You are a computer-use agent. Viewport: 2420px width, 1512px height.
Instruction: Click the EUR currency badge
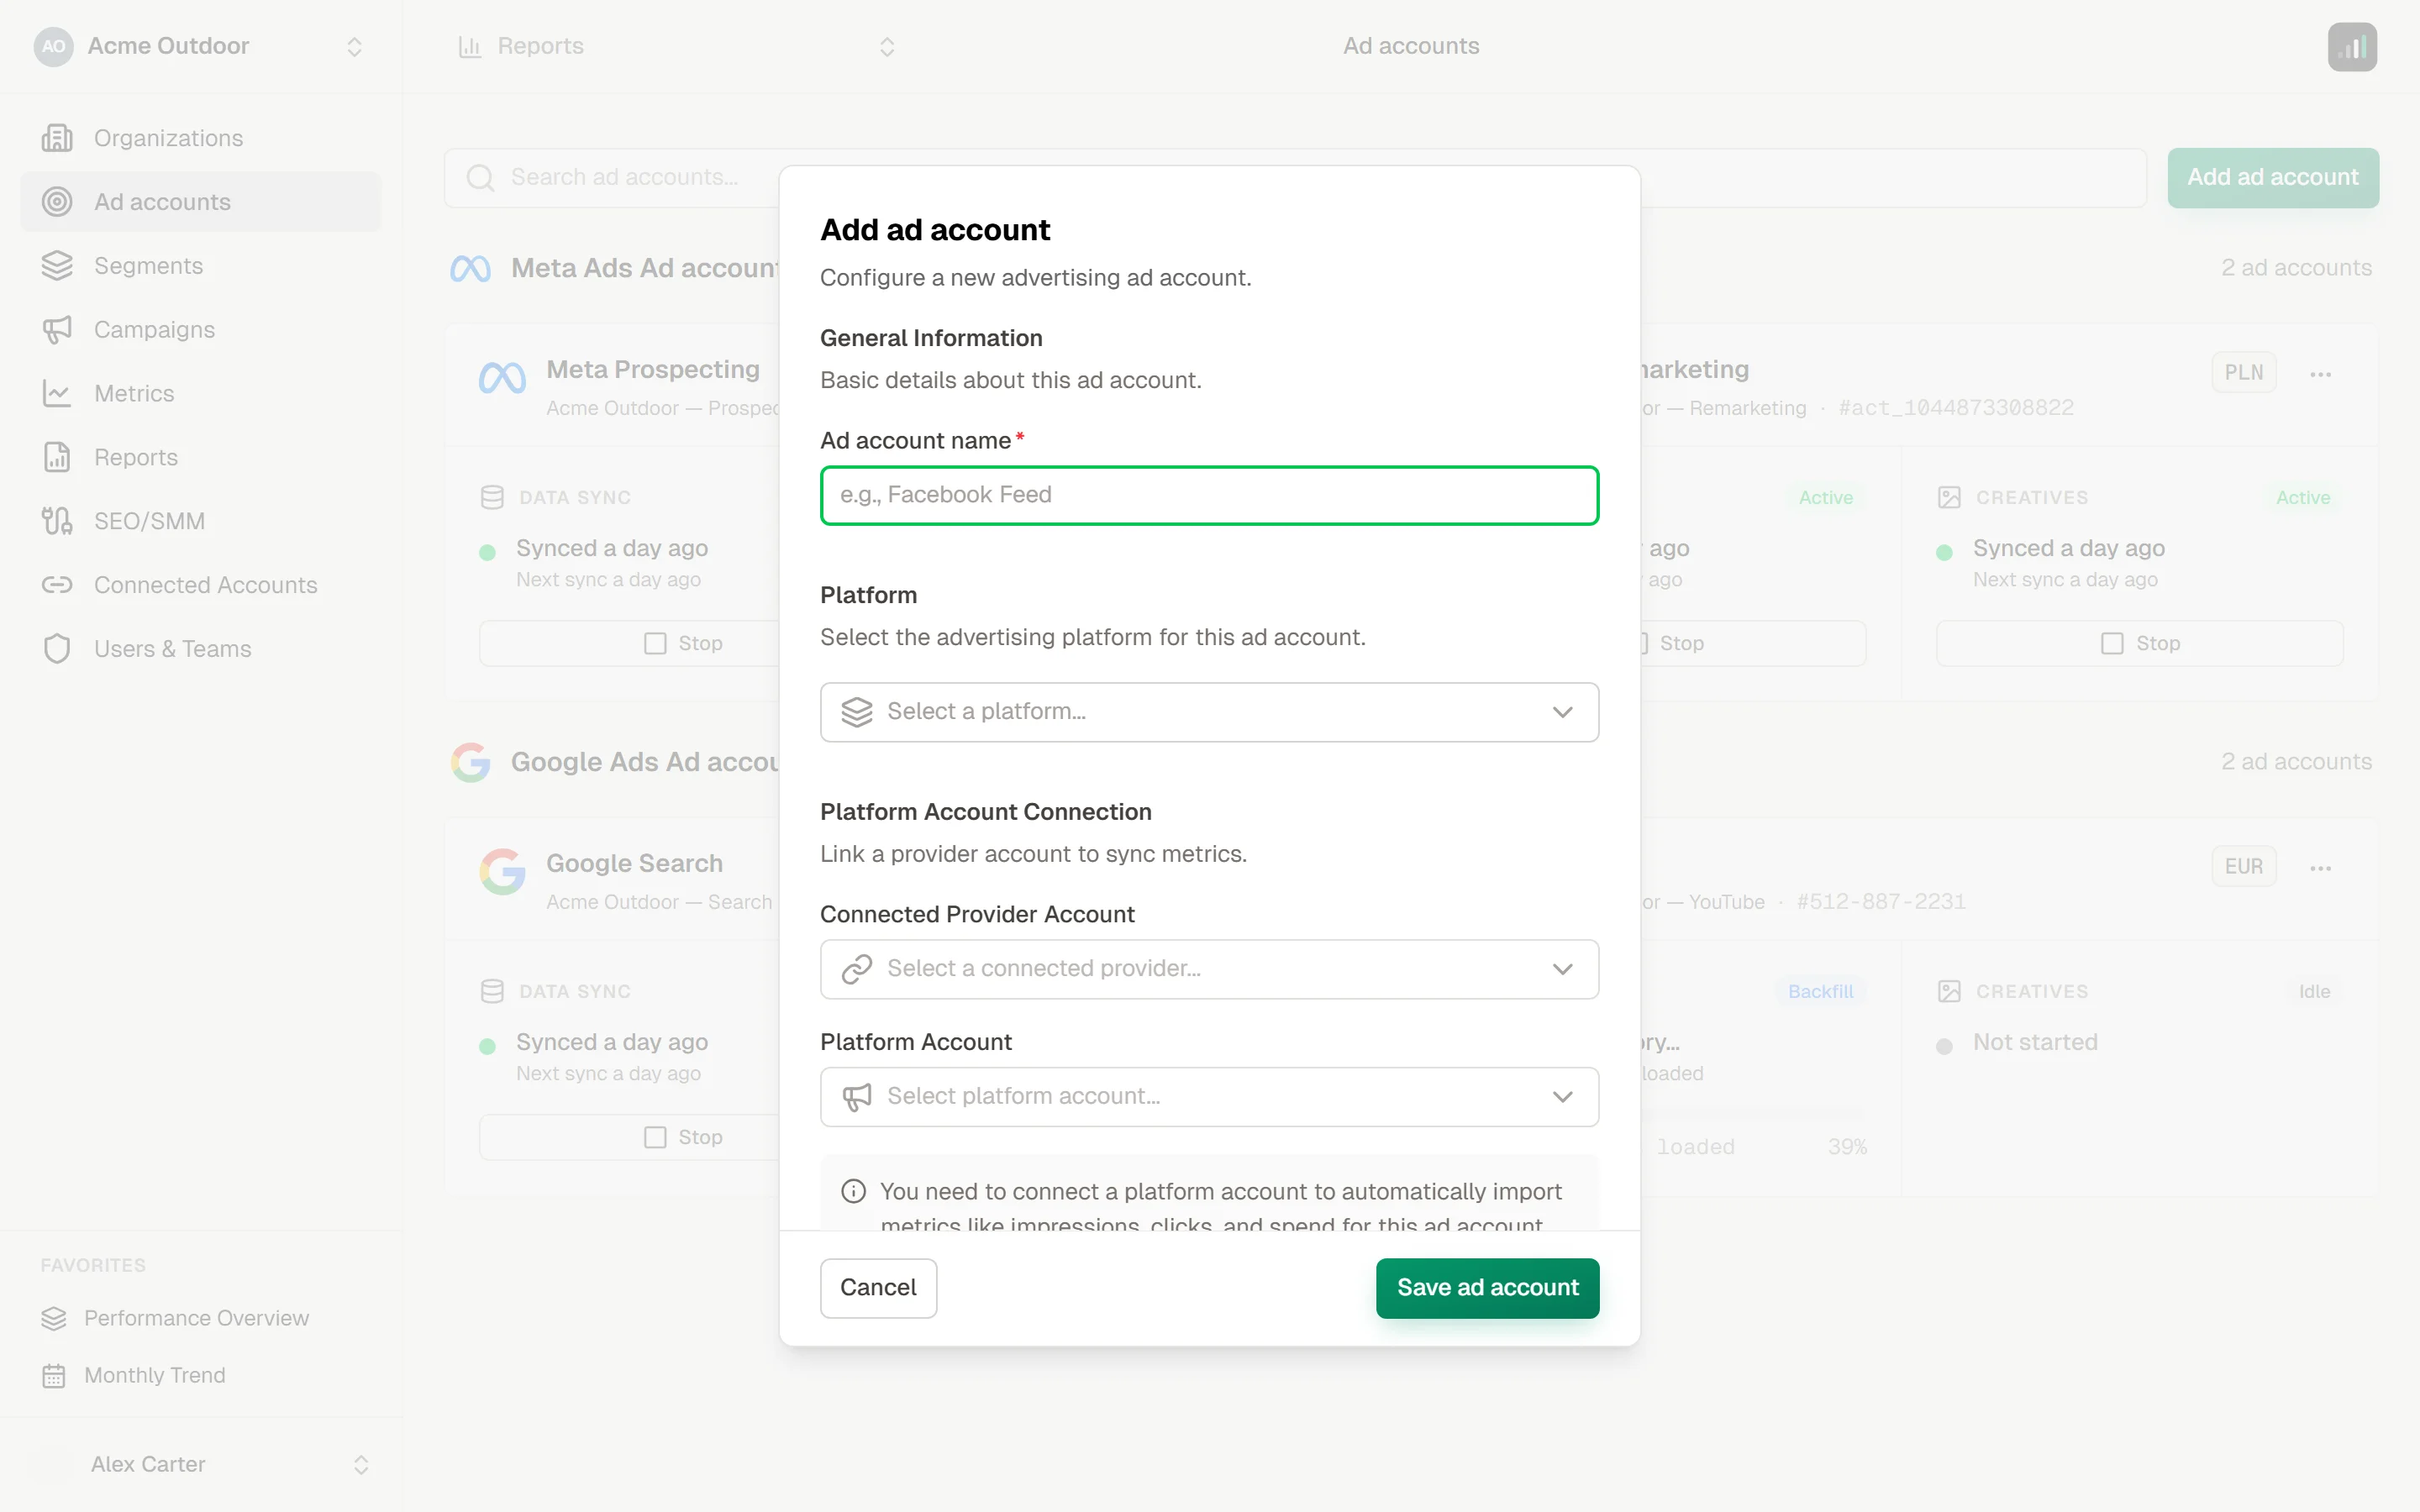(2244, 866)
